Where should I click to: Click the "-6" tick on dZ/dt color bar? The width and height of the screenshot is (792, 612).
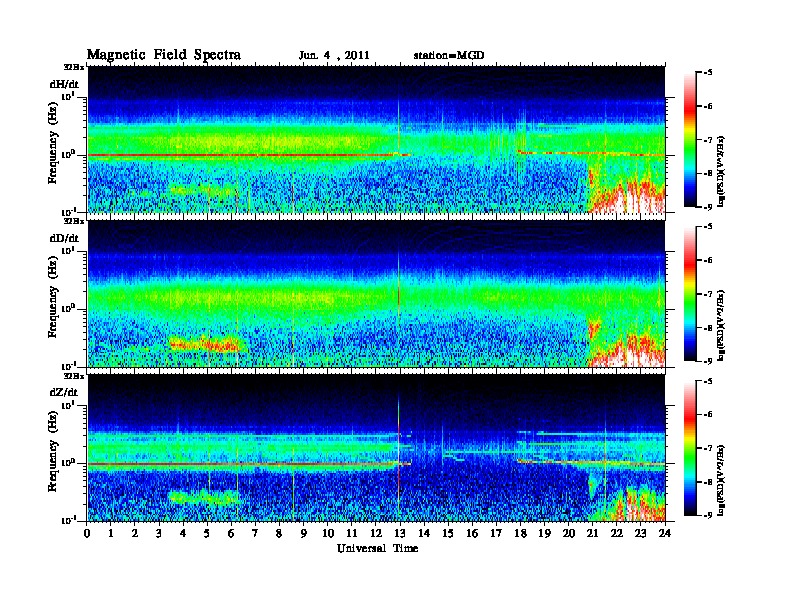point(708,415)
